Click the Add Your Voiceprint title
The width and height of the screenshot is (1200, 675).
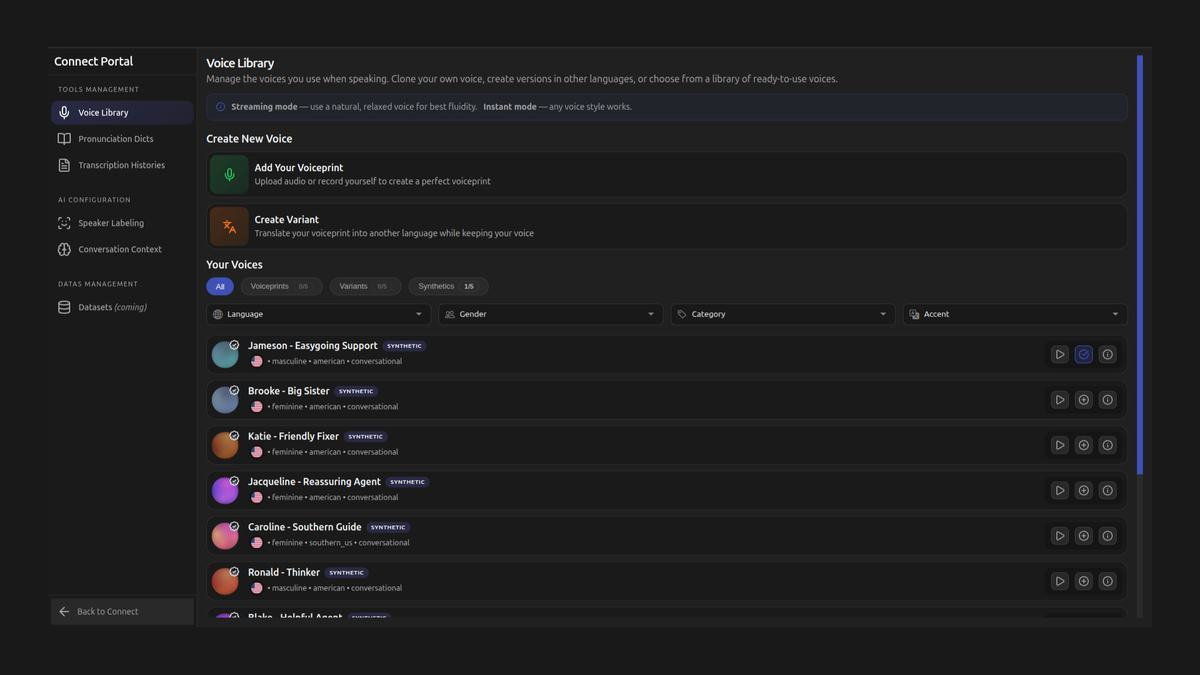(x=299, y=168)
